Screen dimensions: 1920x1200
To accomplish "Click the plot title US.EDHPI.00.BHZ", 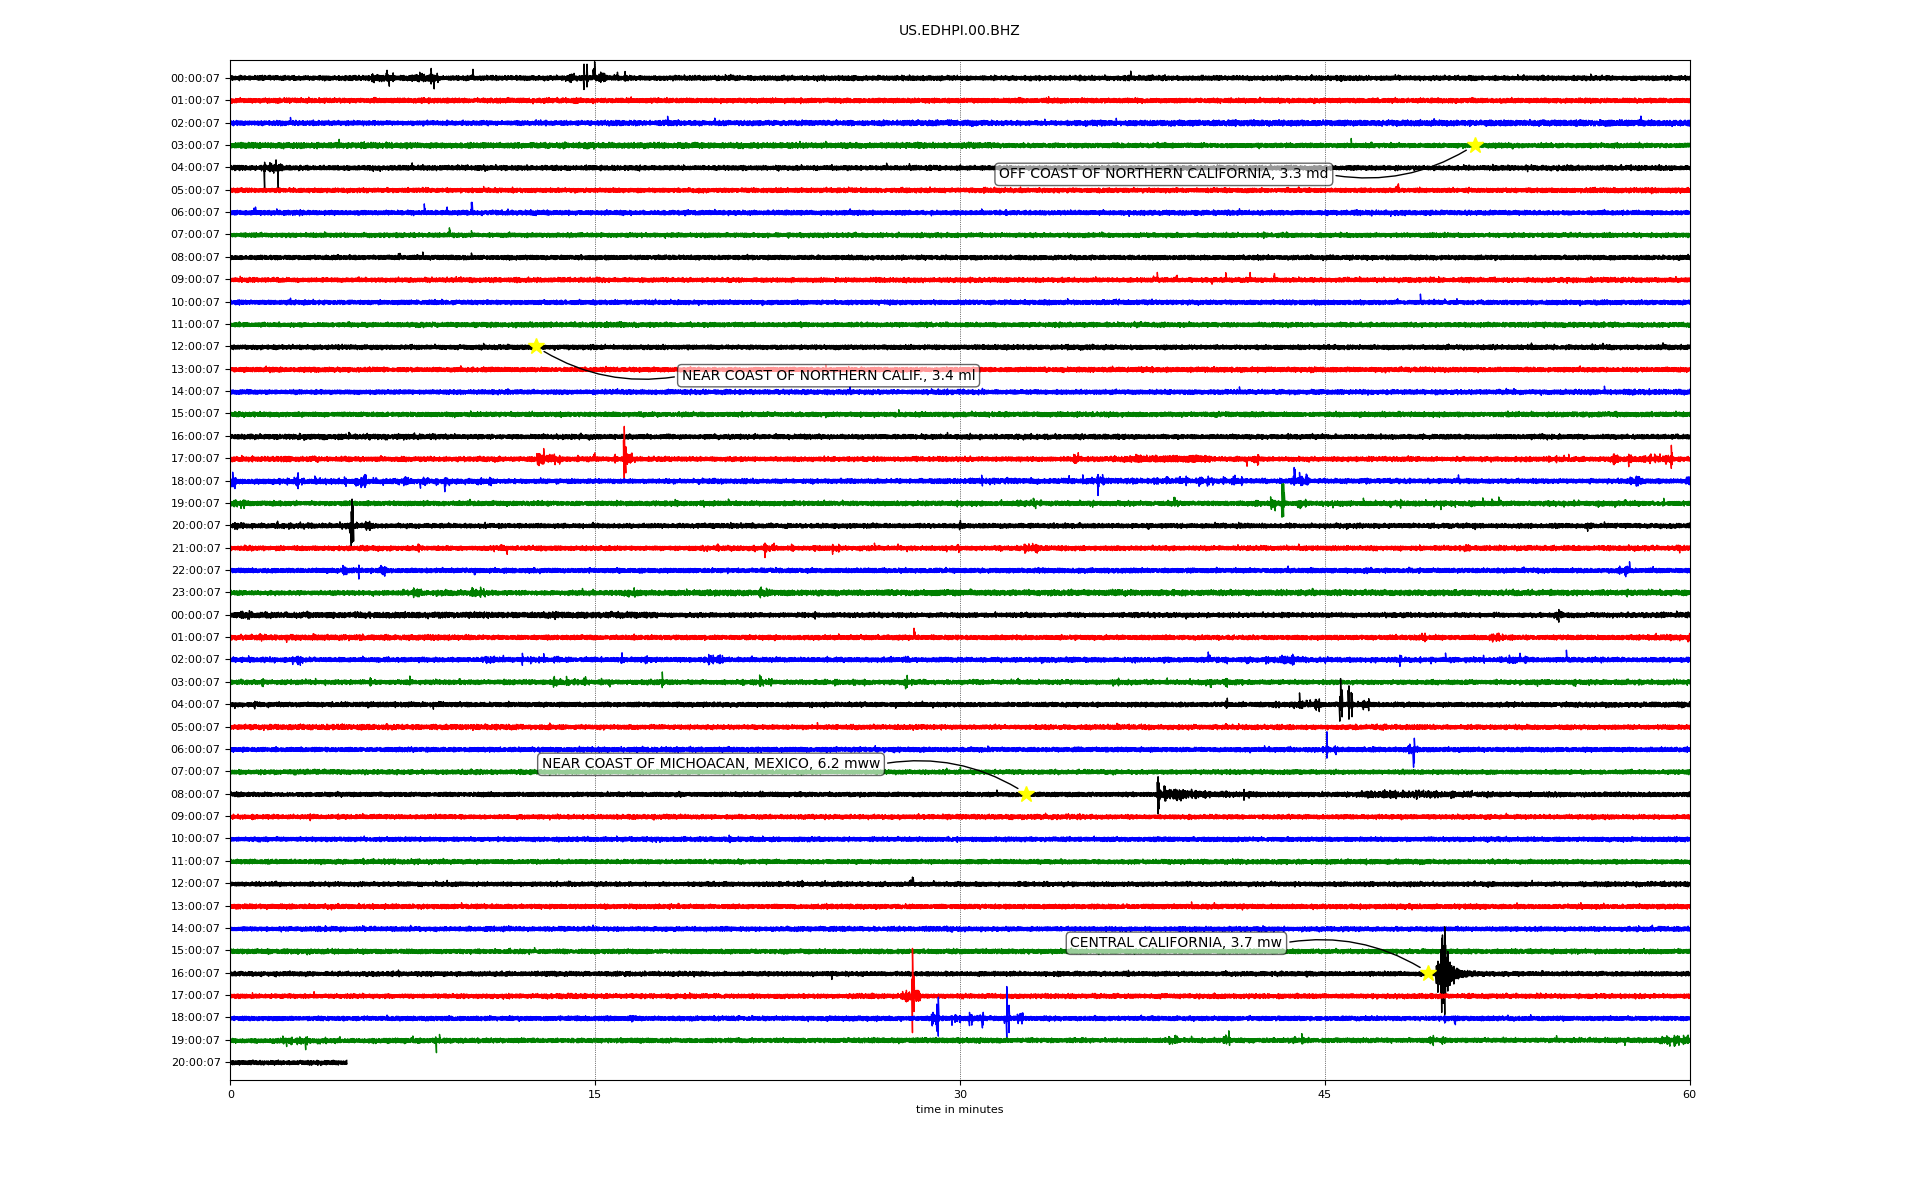I will coord(959,31).
